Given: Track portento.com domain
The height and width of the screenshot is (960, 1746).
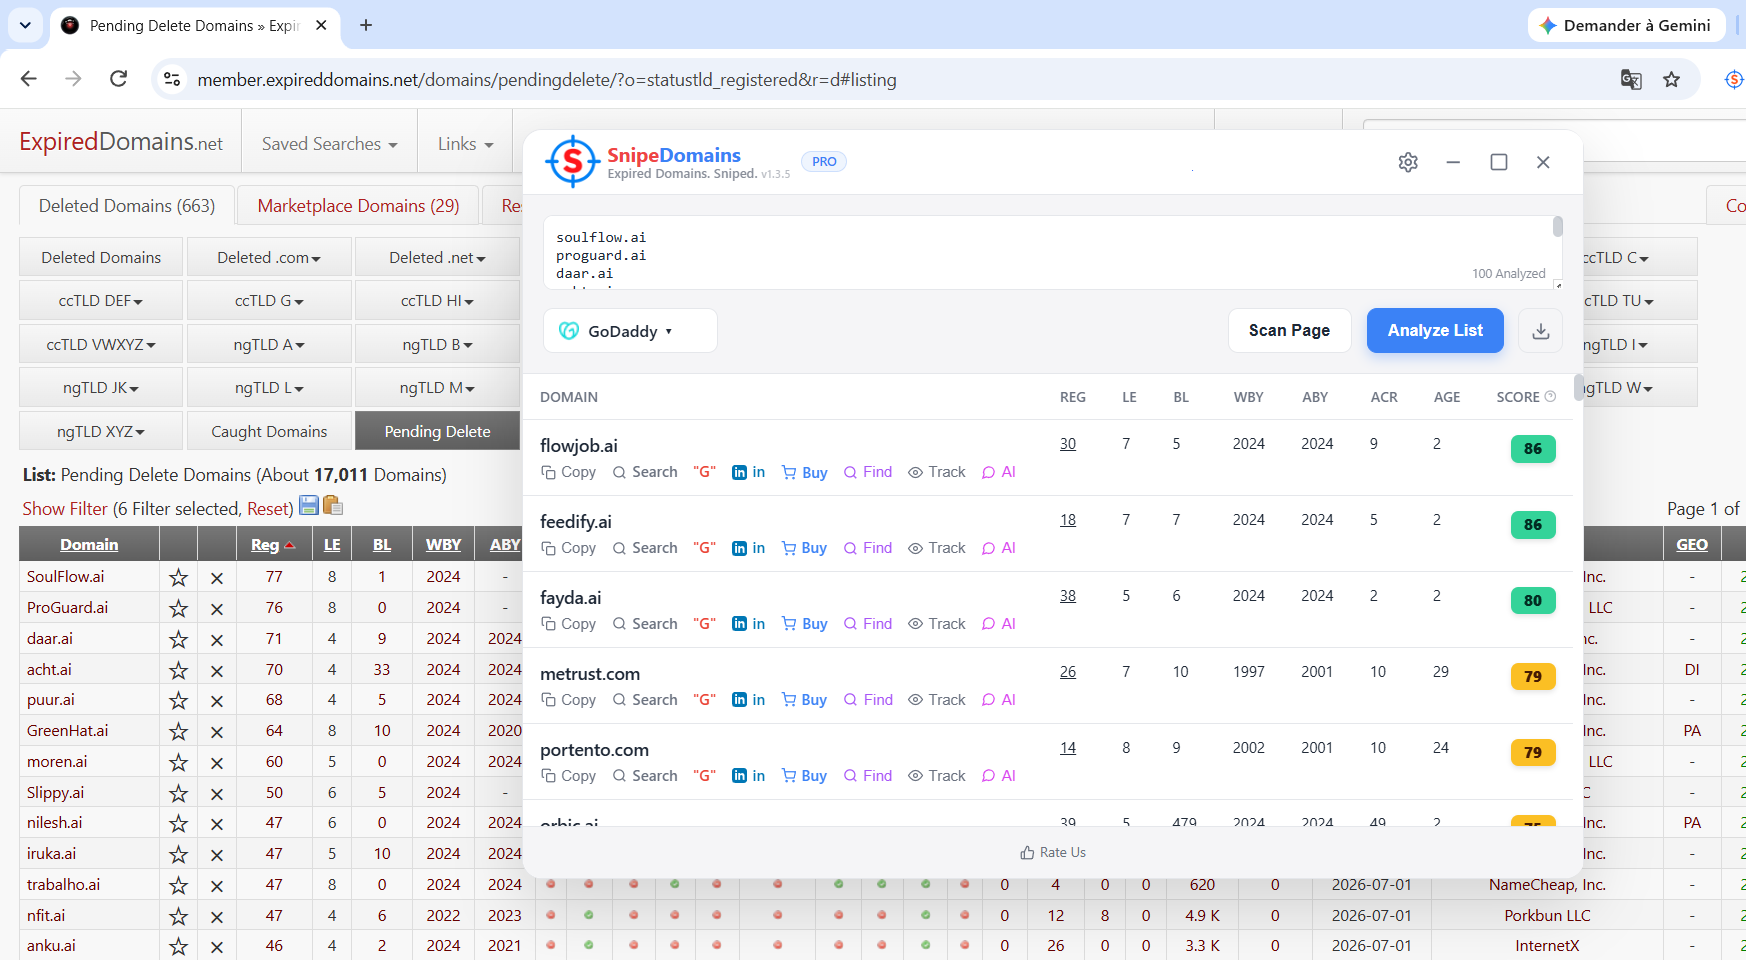Looking at the screenshot, I should 937,776.
